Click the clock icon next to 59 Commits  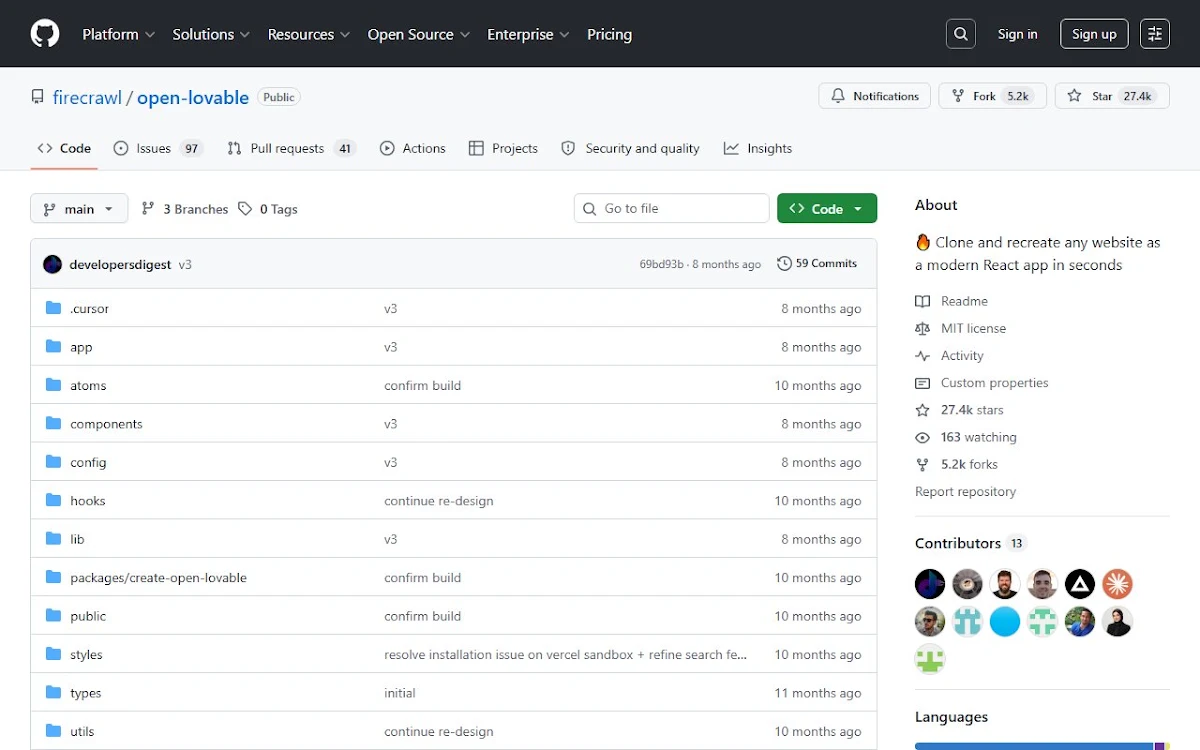(785, 263)
